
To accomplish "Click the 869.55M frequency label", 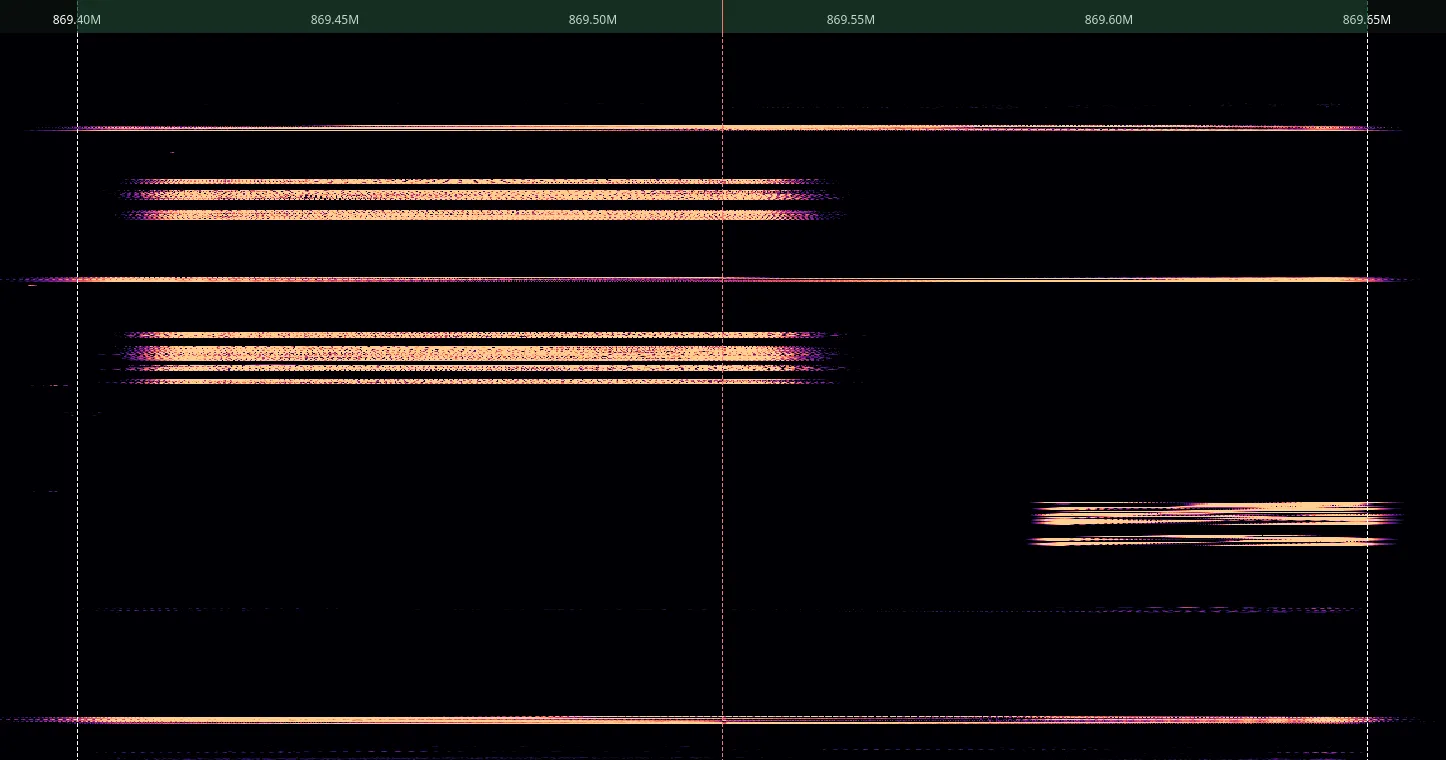I will point(851,20).
